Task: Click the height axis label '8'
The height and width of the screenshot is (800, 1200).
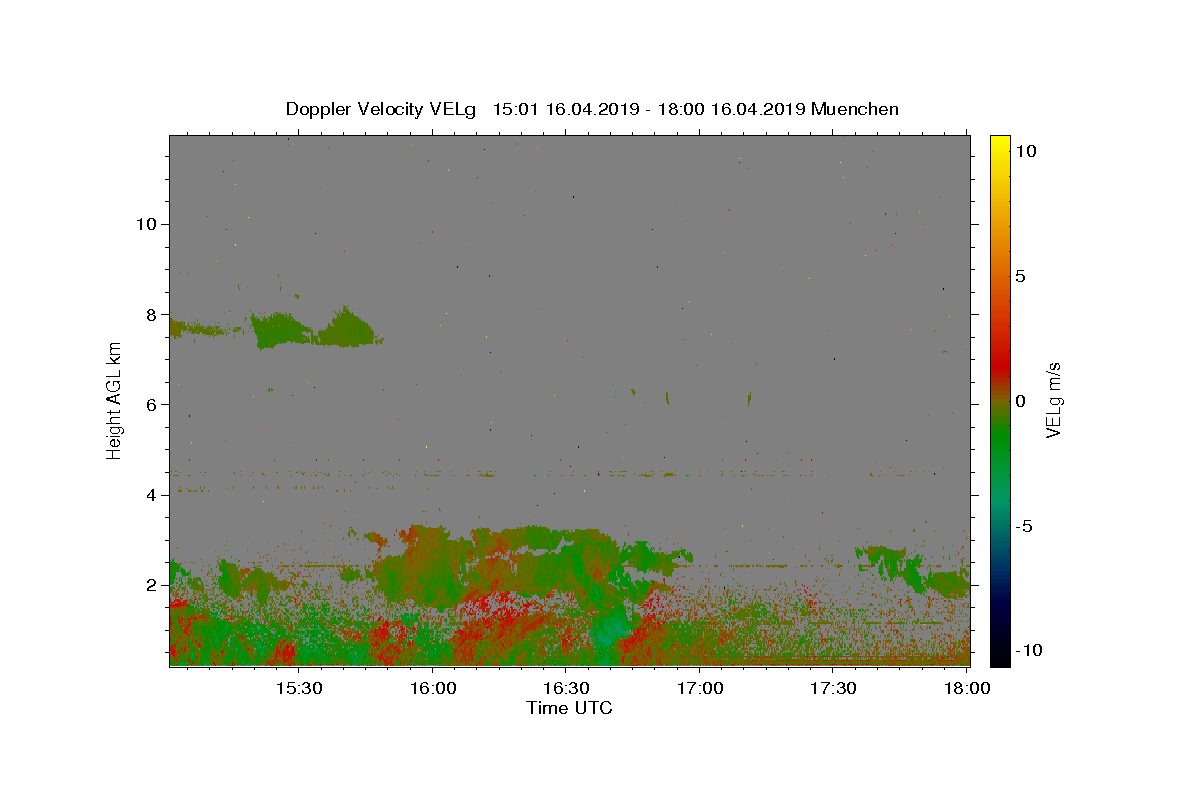Action: (151, 314)
